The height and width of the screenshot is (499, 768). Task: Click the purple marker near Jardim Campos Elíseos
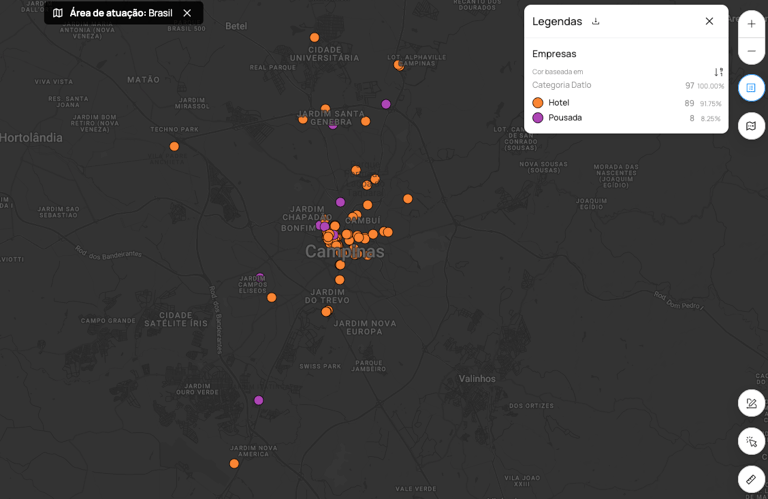point(260,277)
